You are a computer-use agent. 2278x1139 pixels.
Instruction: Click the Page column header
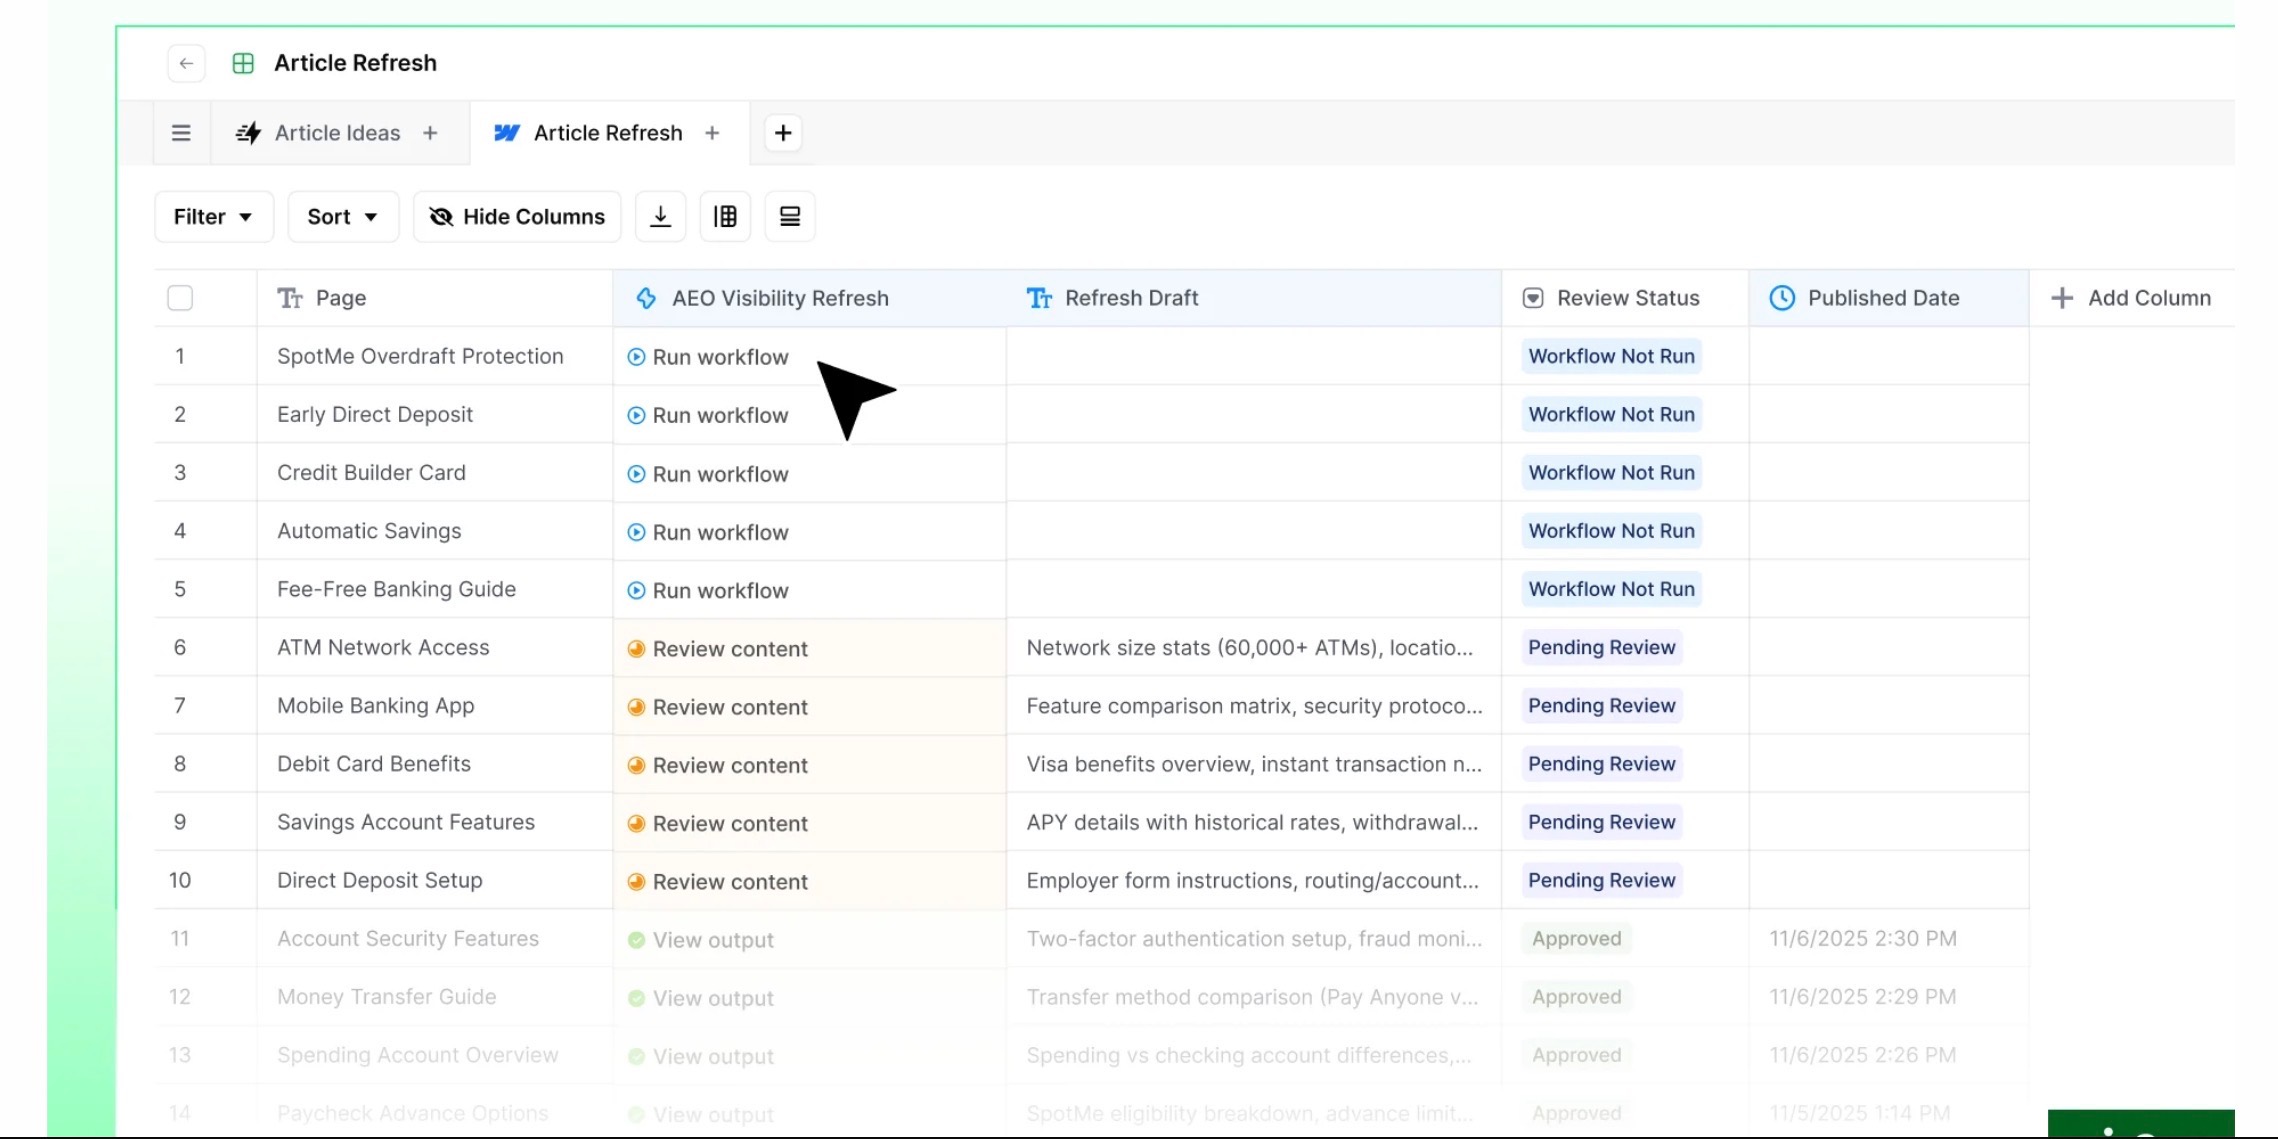(x=435, y=298)
